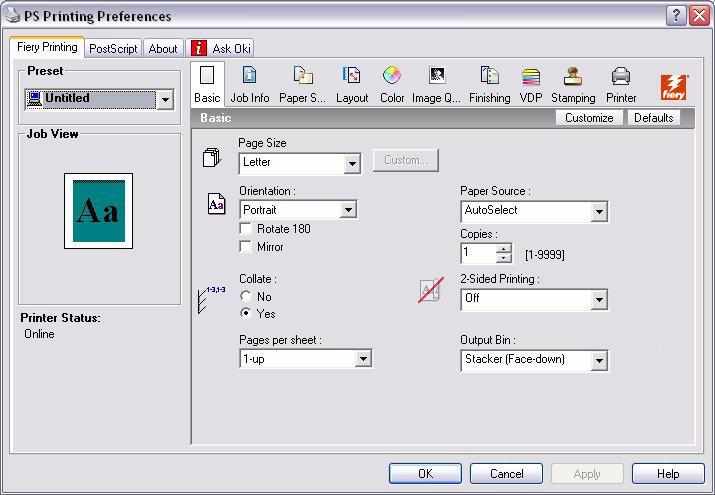Click the Defaults button
Screen dimensions: 715x495
[653, 118]
